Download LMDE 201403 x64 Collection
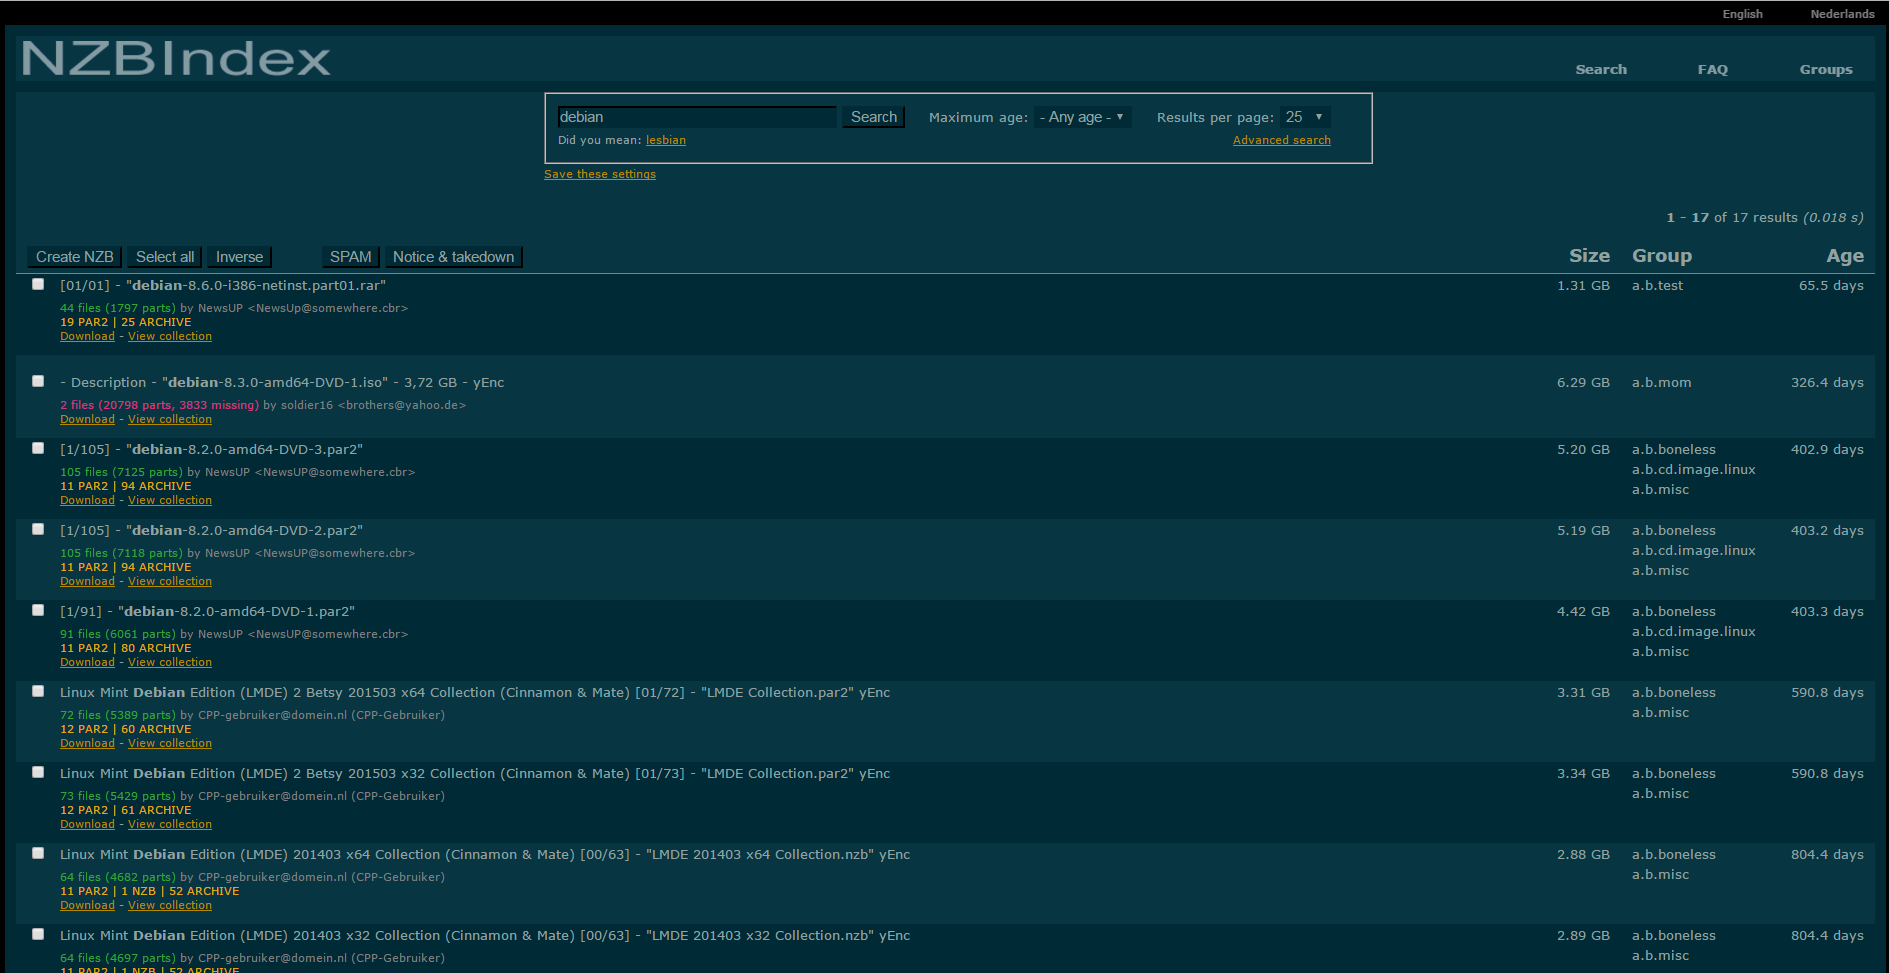Screen dimensions: 1889x973 click(x=87, y=905)
